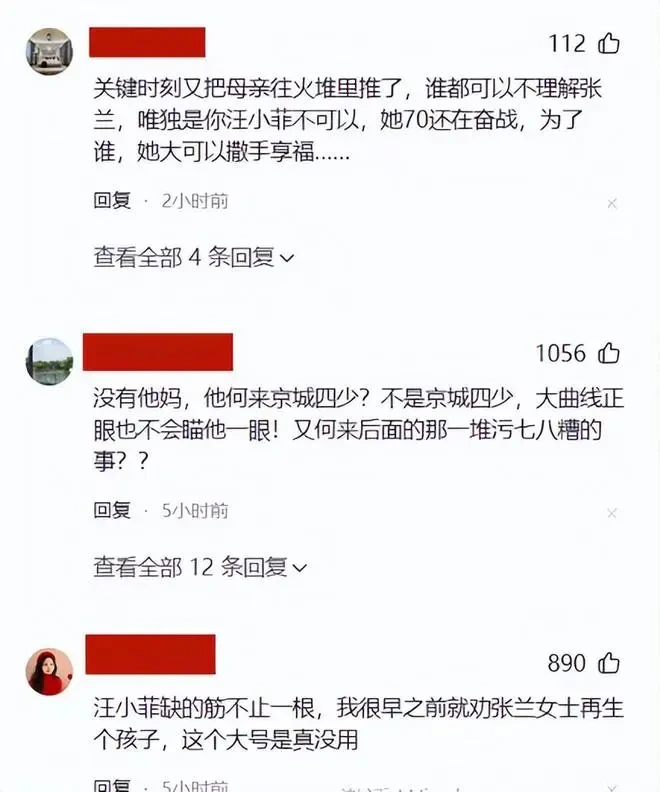Open the second commenter's redacted username

coord(158,352)
